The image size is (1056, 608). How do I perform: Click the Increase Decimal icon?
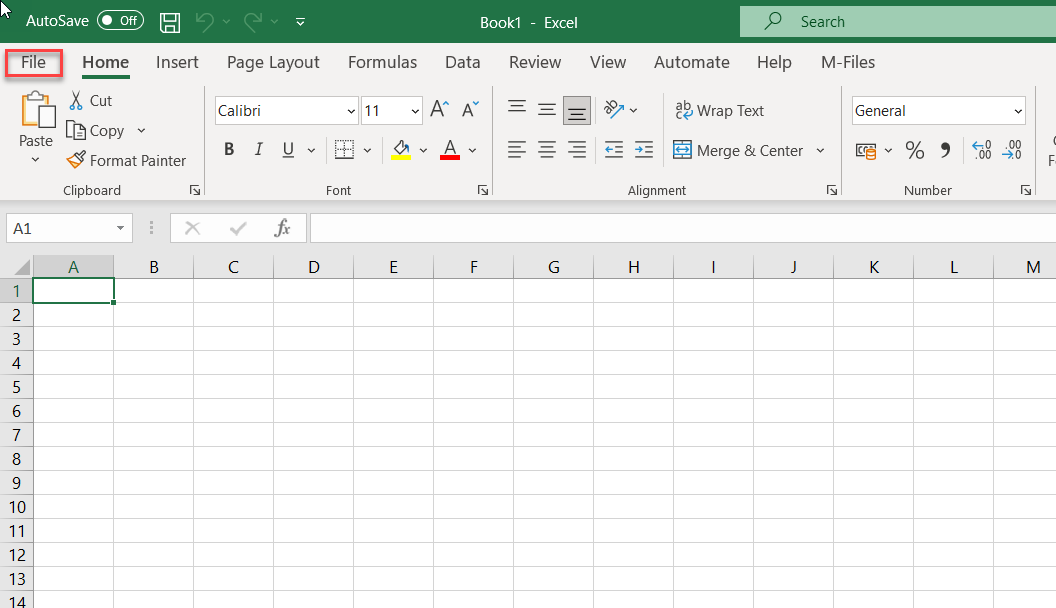point(981,150)
